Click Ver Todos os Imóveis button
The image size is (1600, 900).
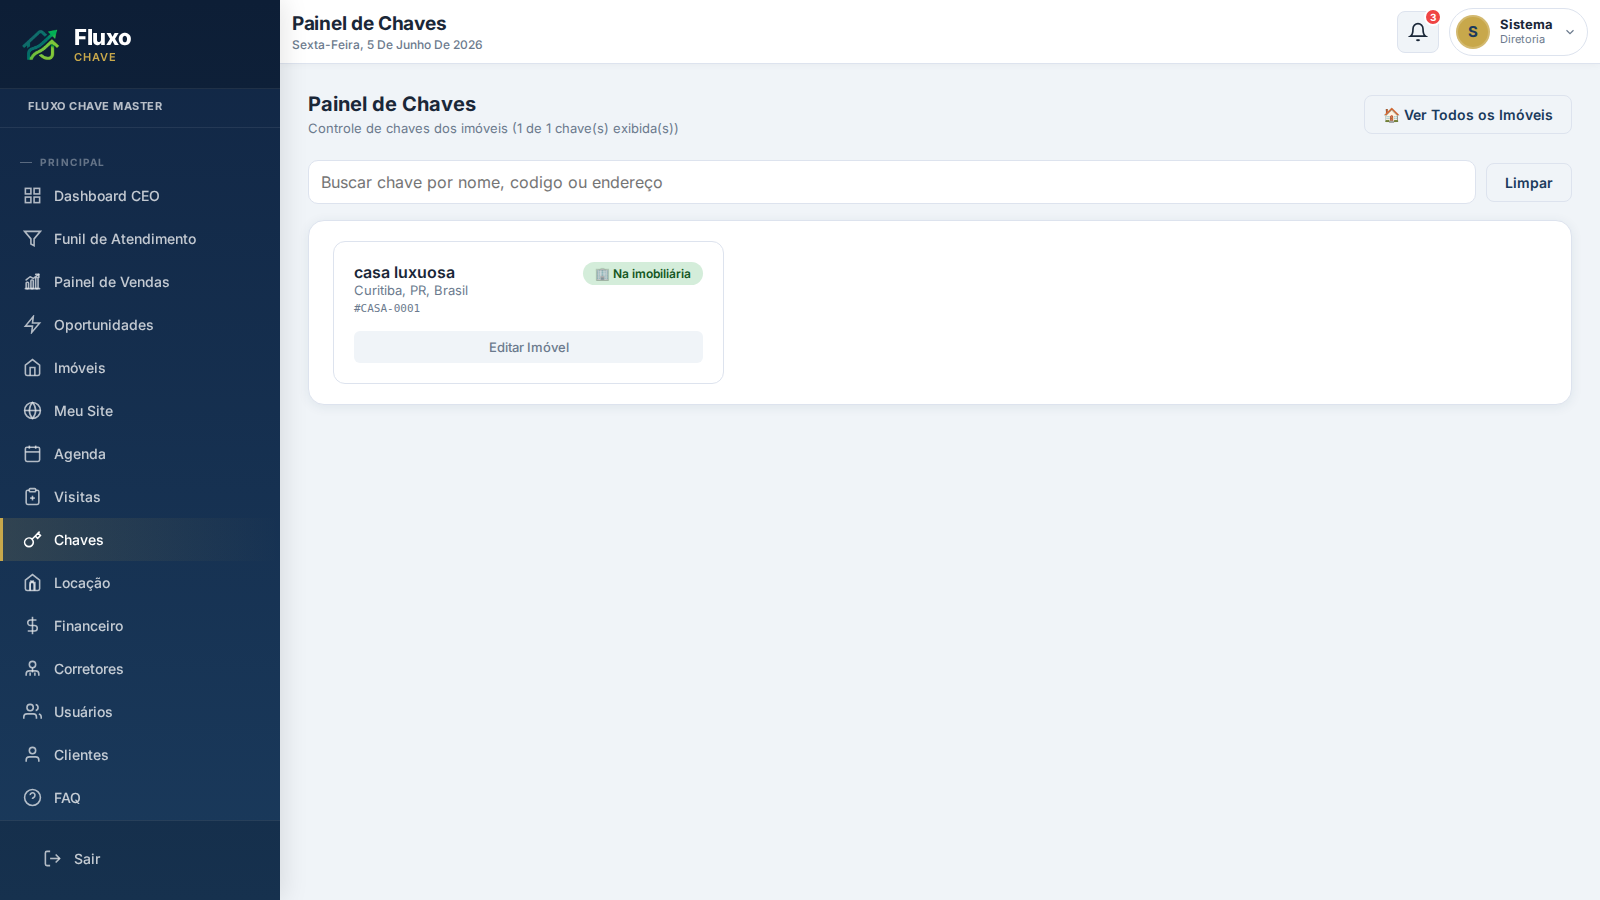tap(1467, 115)
